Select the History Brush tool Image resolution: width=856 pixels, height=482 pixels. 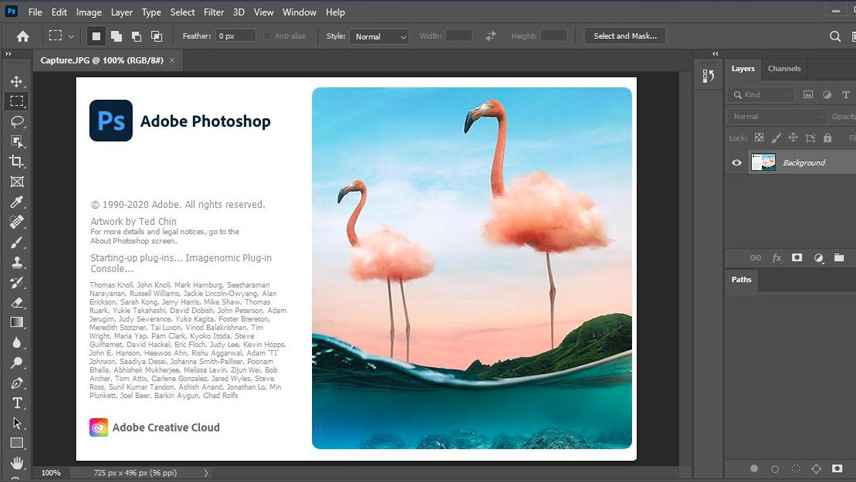(x=16, y=283)
